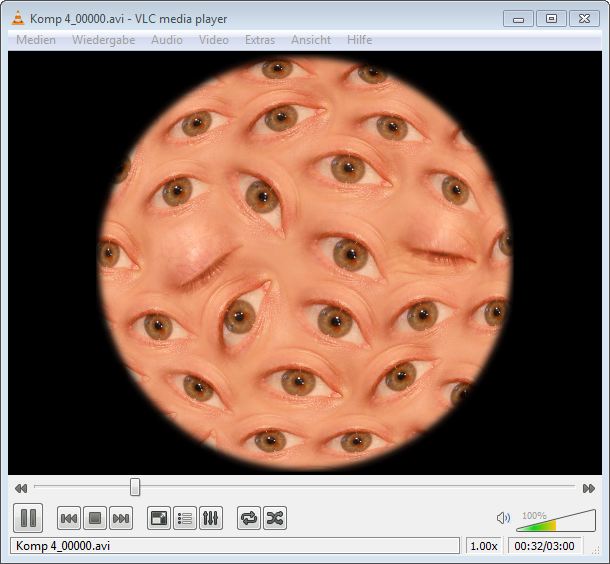Stop playback with the stop button
Viewport: 610px width, 564px height.
pos(95,518)
